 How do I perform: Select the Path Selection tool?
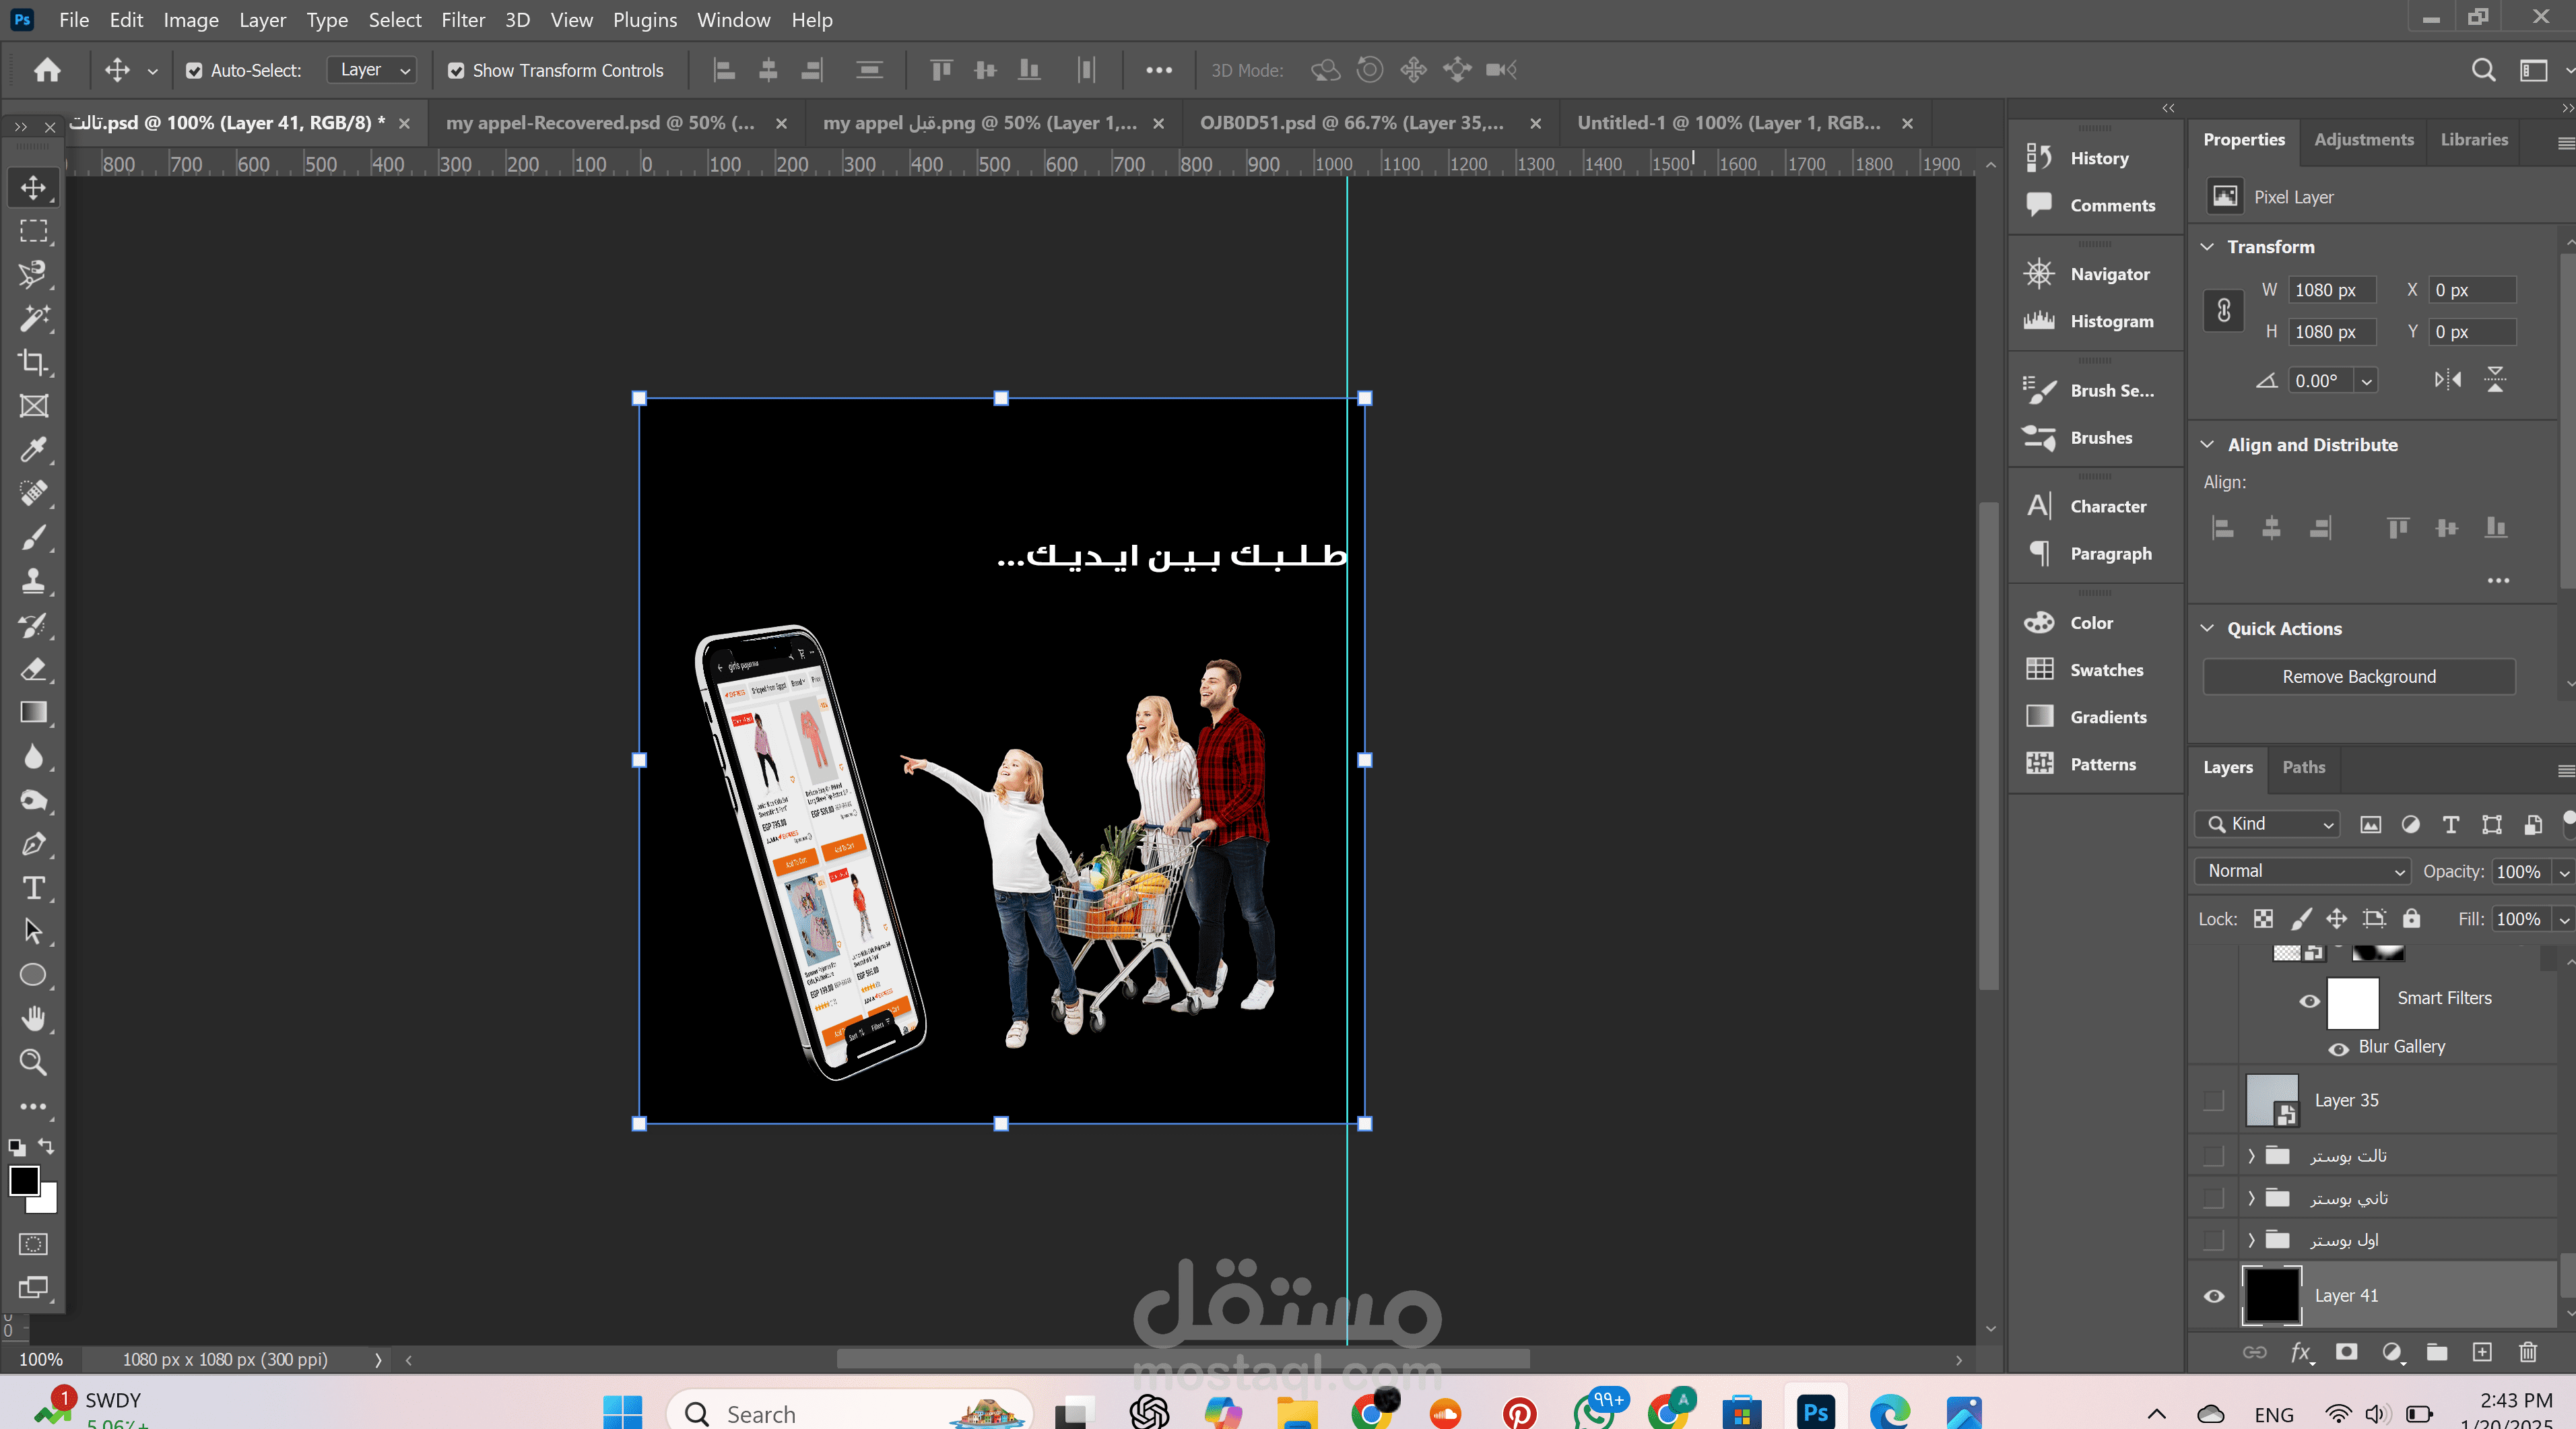pos(33,931)
